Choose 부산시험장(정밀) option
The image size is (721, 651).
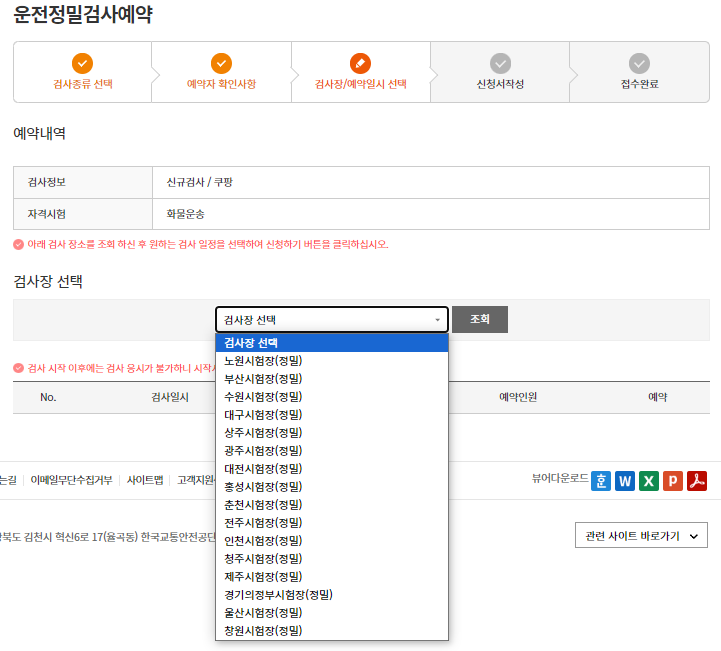pos(332,379)
